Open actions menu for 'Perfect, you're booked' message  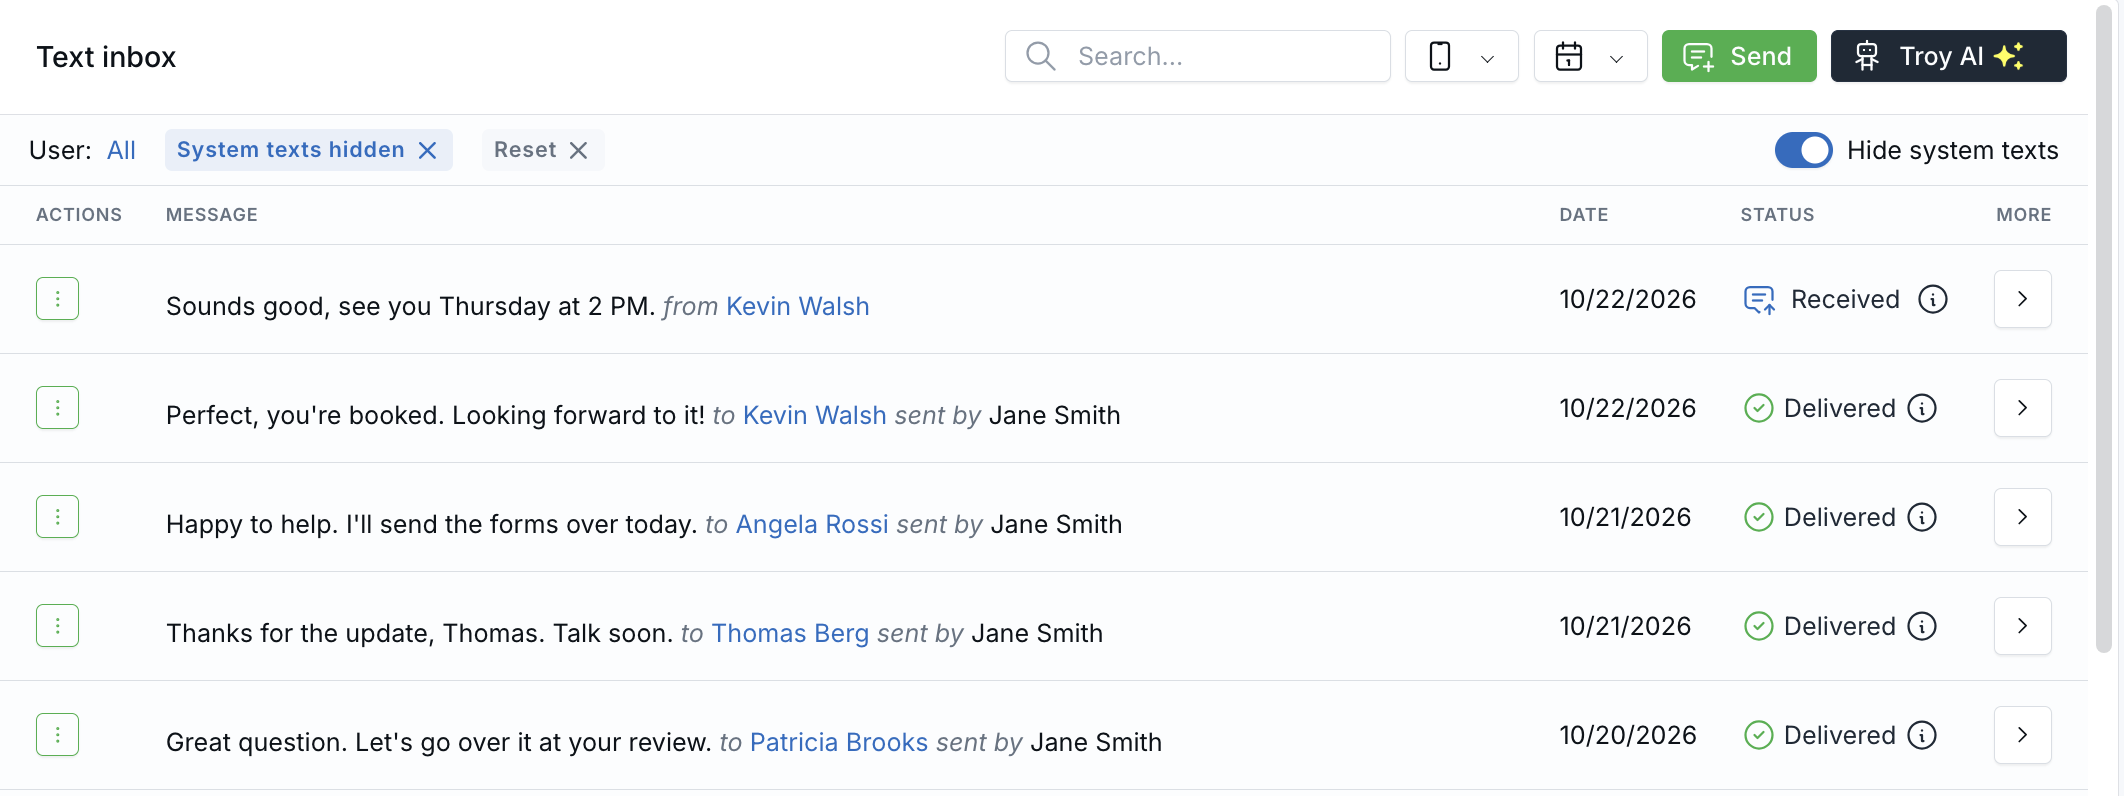point(58,408)
